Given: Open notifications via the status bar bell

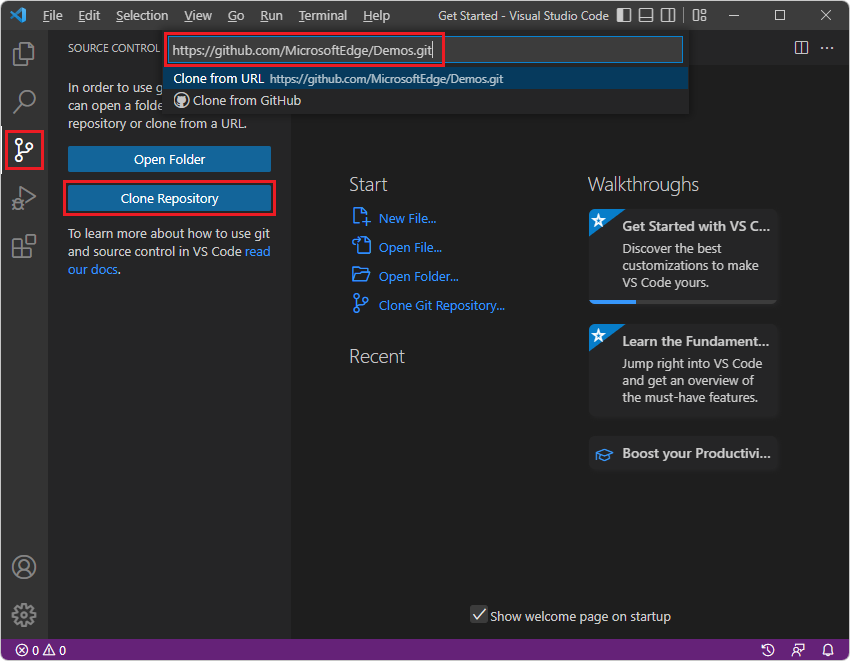Looking at the screenshot, I should click(829, 649).
